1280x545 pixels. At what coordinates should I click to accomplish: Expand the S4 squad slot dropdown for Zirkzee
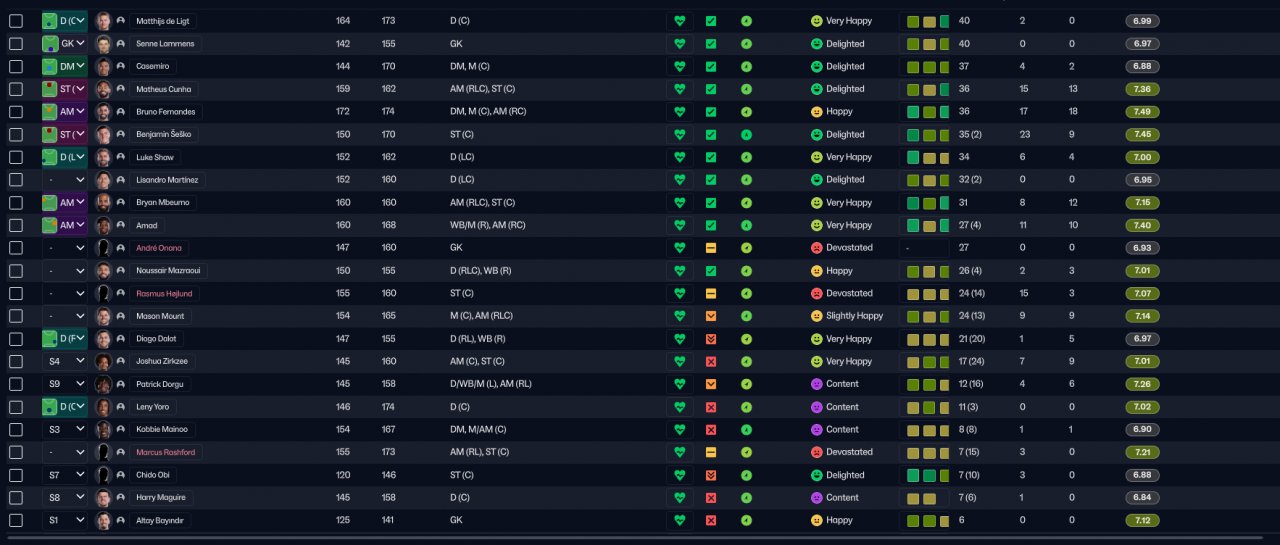click(x=65, y=361)
